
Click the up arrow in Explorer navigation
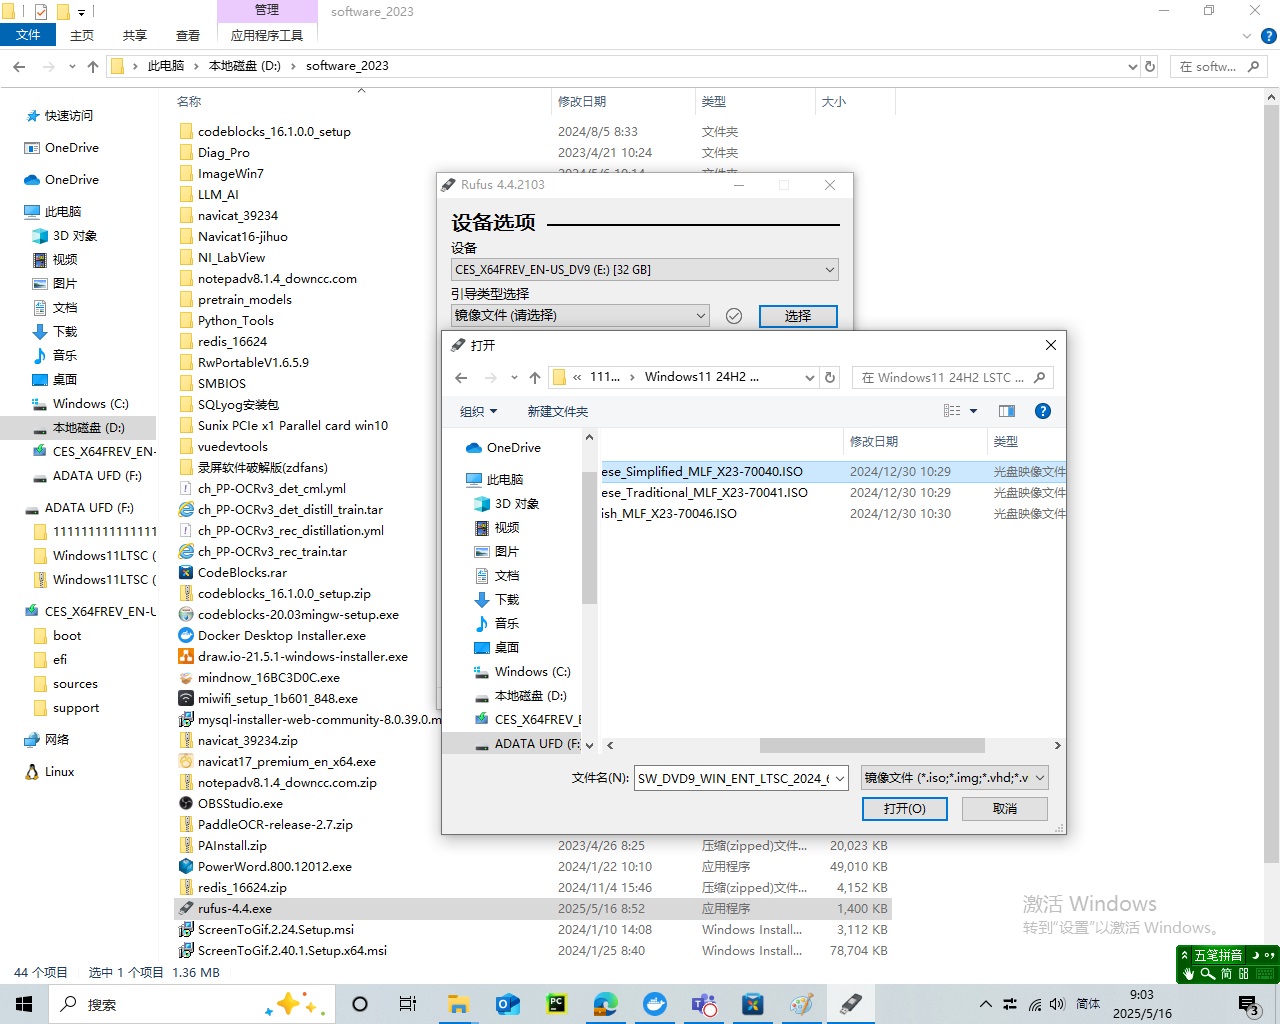coord(93,66)
